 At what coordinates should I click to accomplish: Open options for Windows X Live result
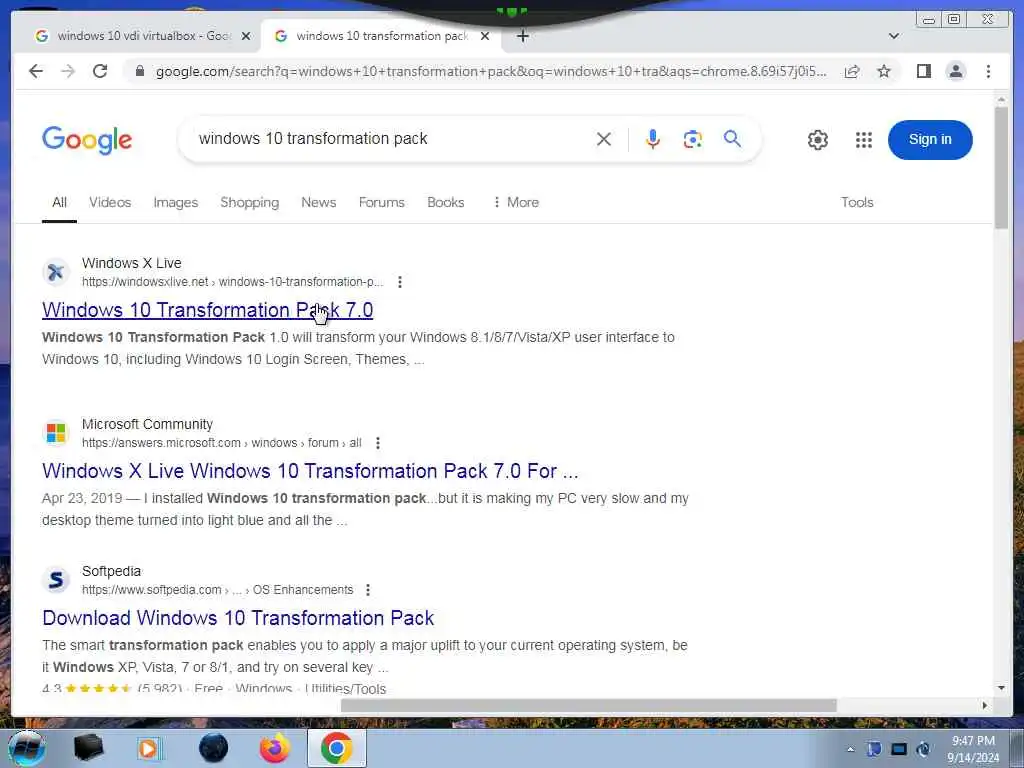[400, 282]
